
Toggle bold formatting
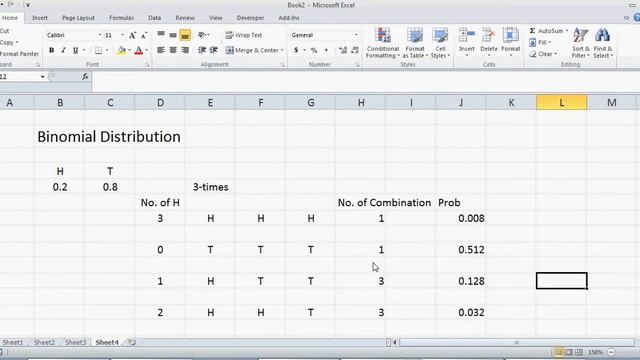51,50
